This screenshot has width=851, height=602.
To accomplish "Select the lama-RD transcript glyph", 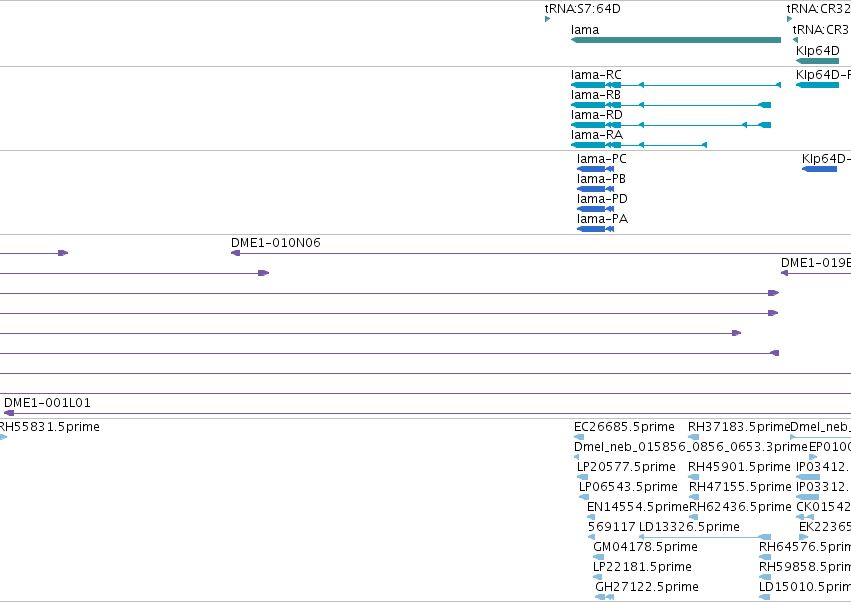I will [671, 125].
